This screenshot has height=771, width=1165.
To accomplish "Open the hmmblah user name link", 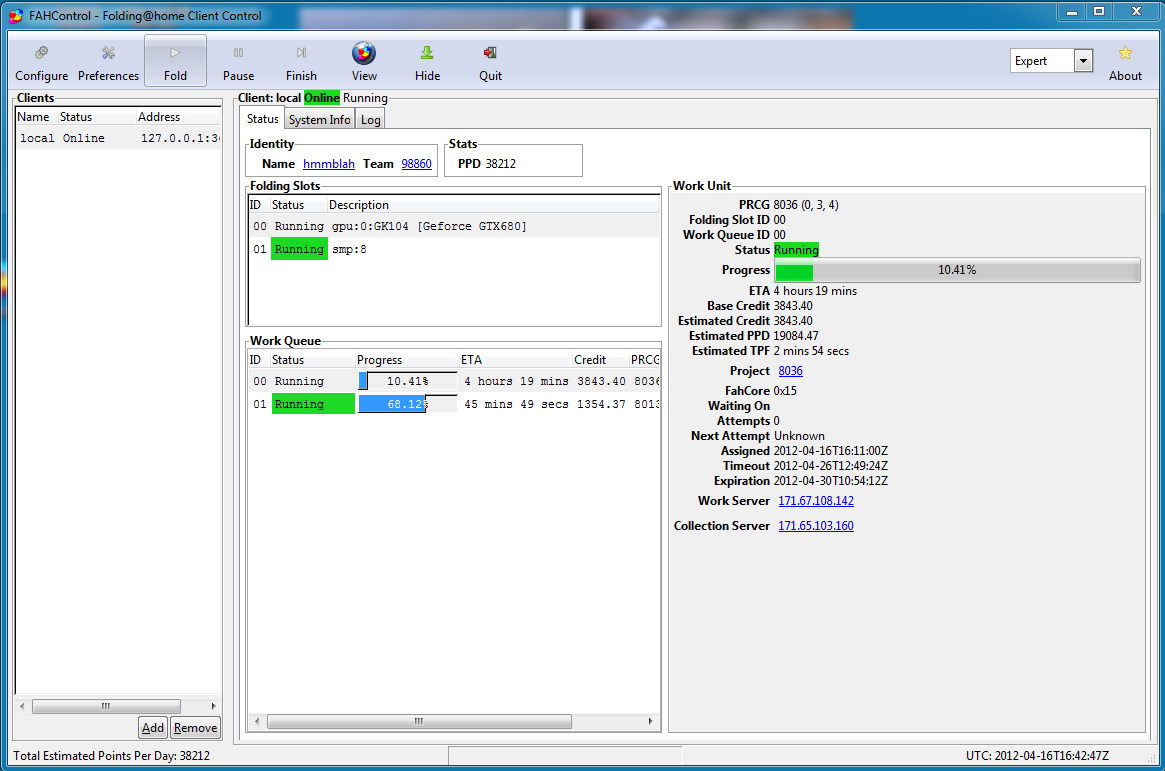I will coord(328,164).
